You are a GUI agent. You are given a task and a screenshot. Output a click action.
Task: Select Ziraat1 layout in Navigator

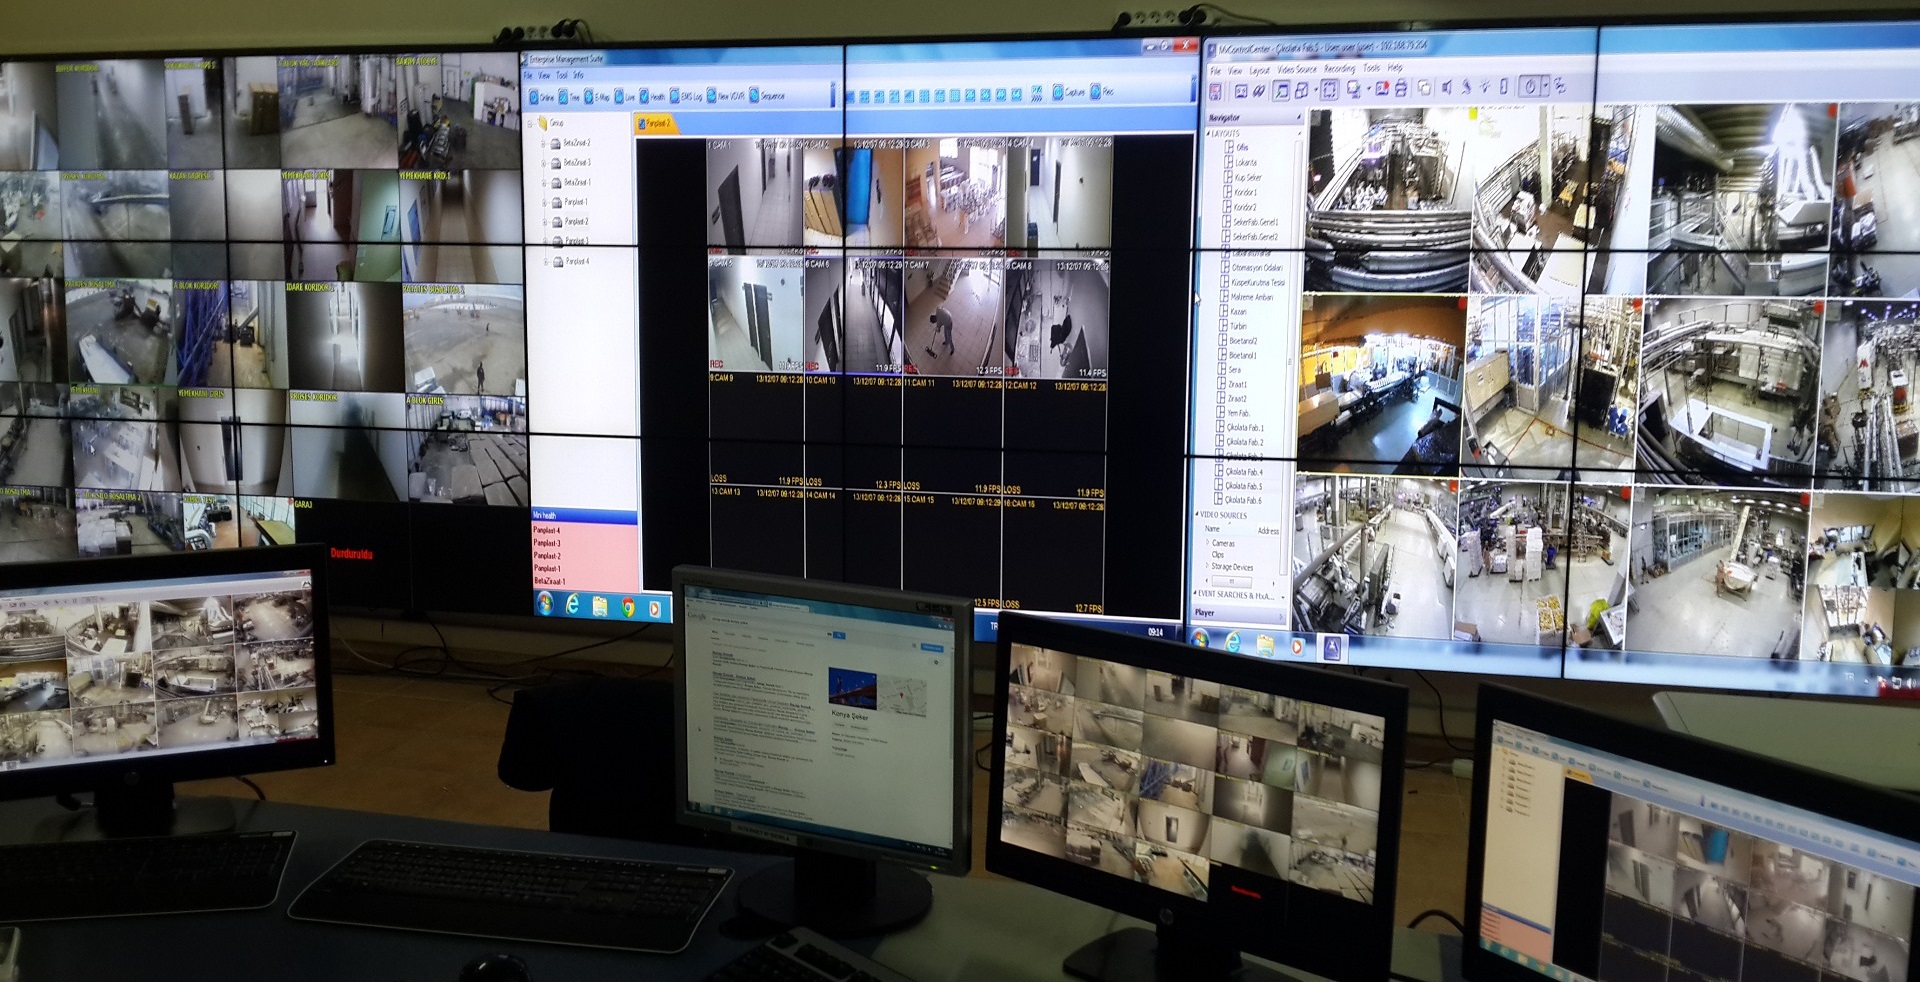tap(1236, 385)
